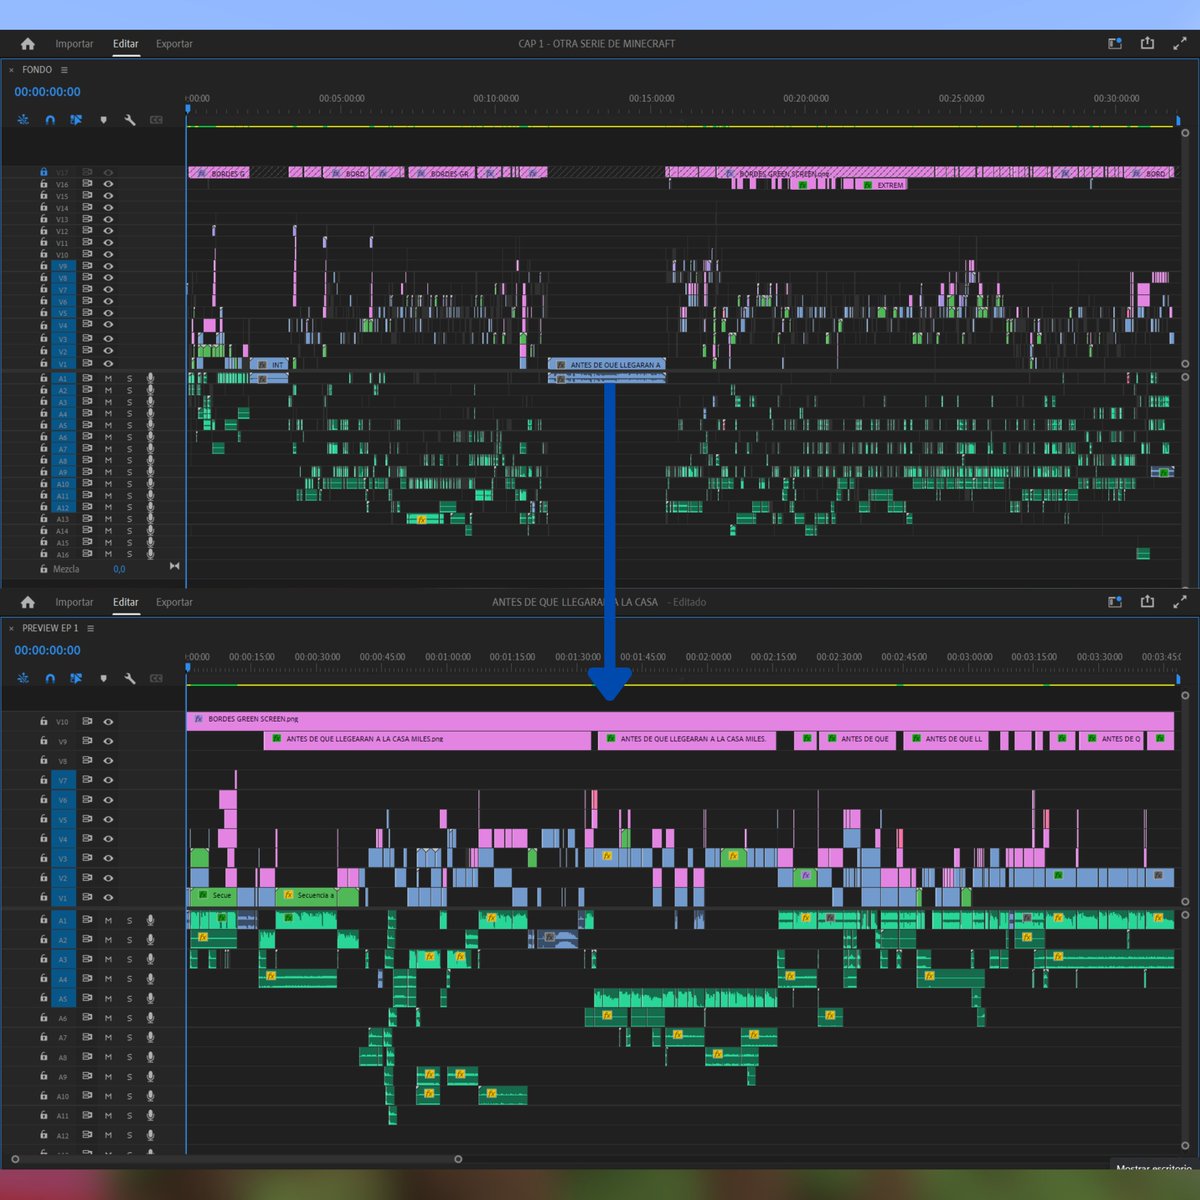Toggle sync lock for PREVIEW EP 1 track A3
Image resolution: width=1200 pixels, height=1200 pixels.
coord(87,959)
